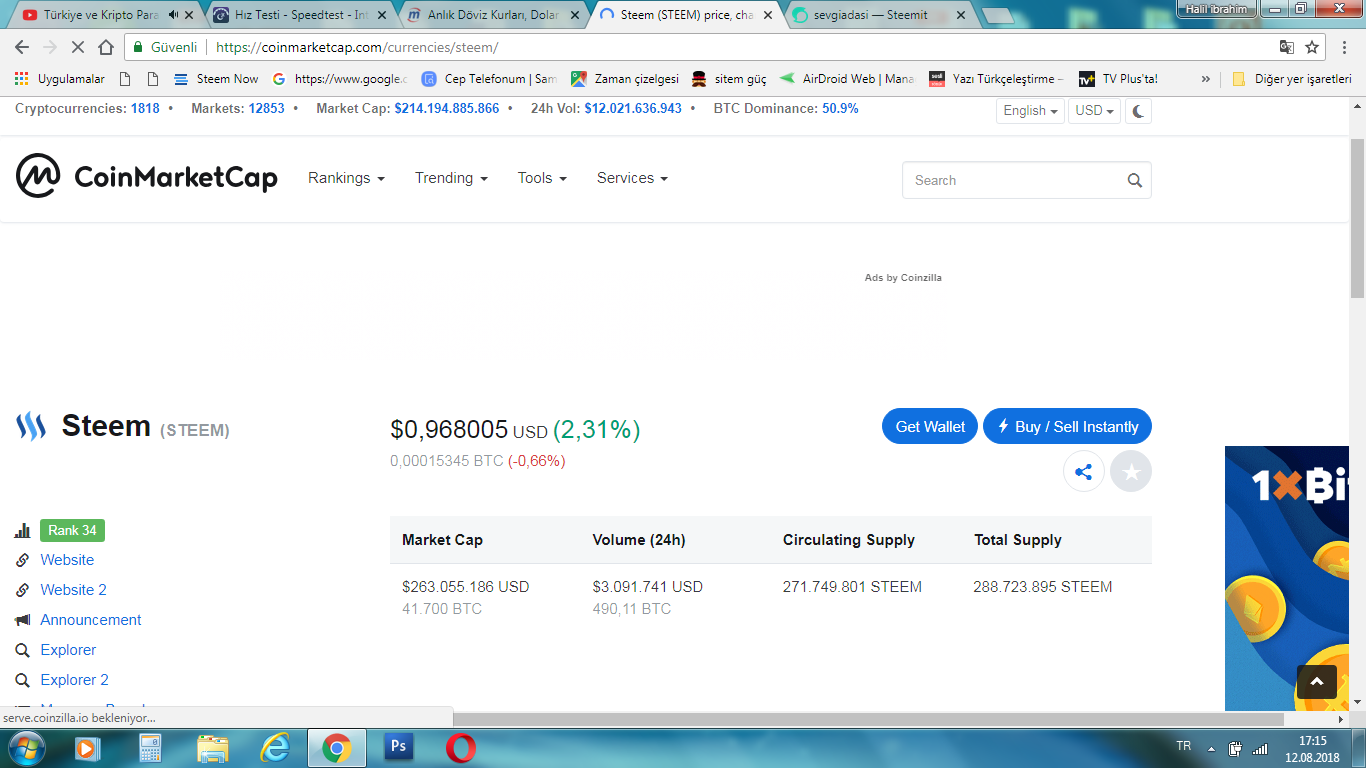Open the English language dropdown

tap(1031, 111)
